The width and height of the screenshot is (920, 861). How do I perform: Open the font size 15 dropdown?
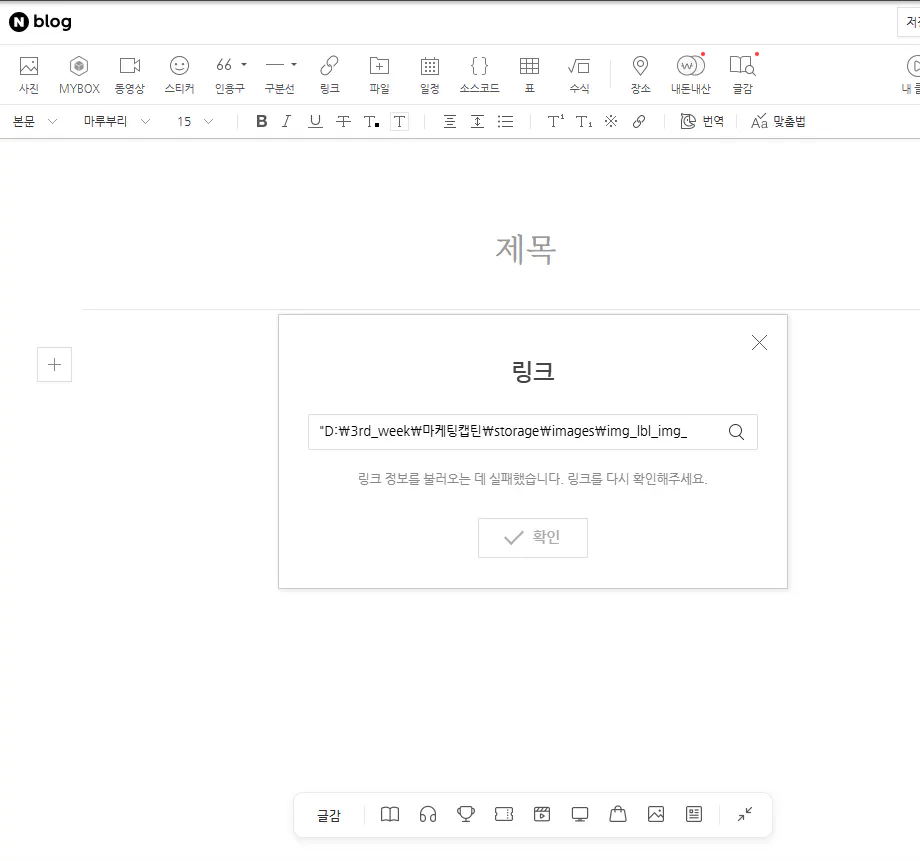(195, 122)
